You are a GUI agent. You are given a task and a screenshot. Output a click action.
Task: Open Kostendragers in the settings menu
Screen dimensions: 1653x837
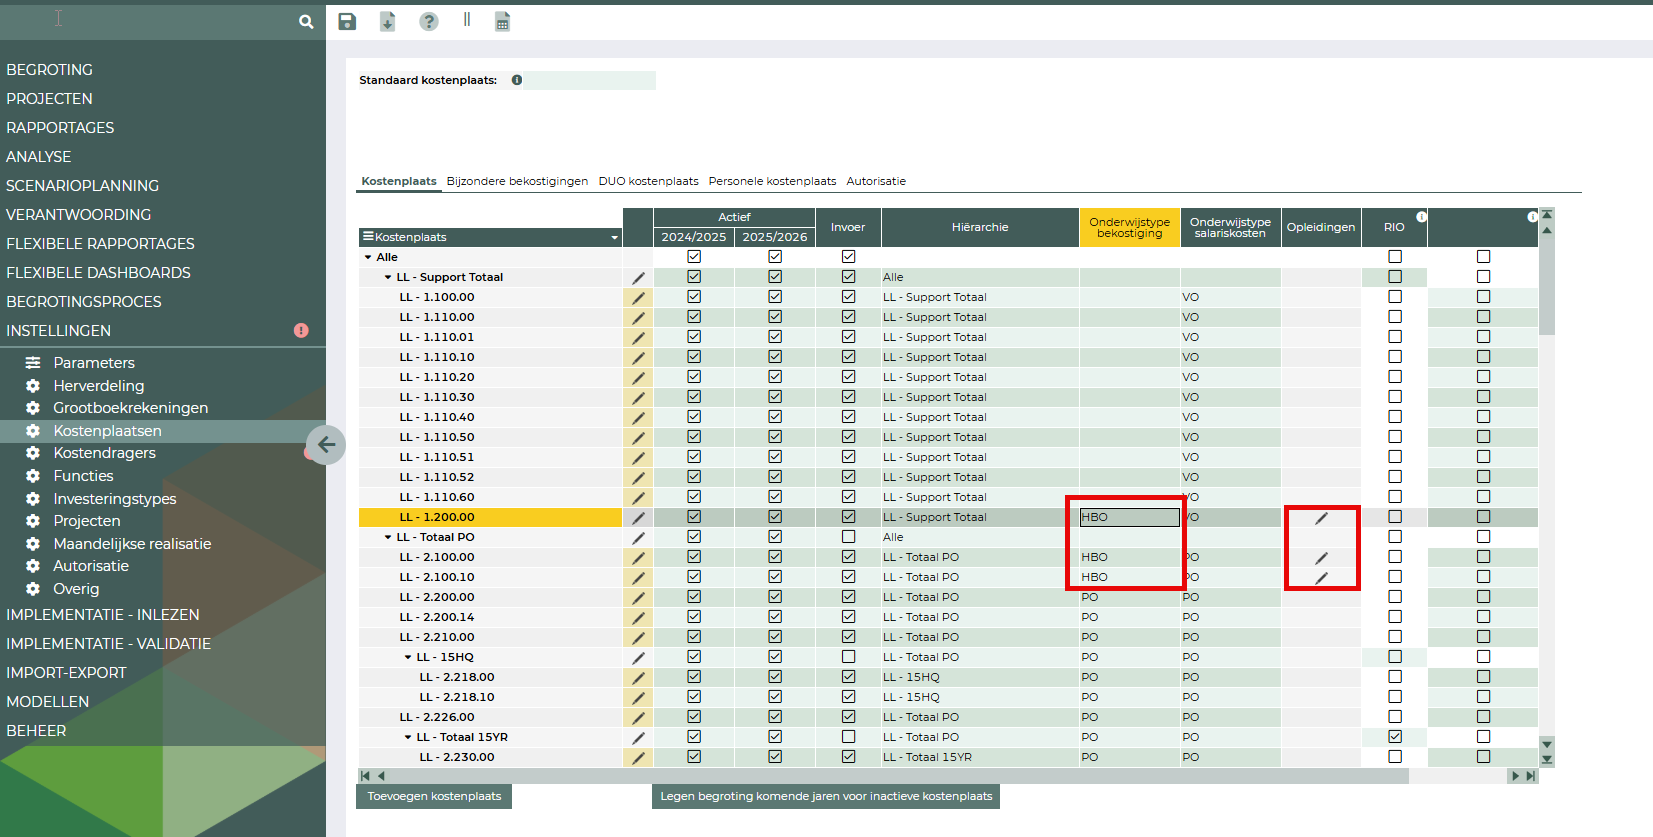[104, 453]
